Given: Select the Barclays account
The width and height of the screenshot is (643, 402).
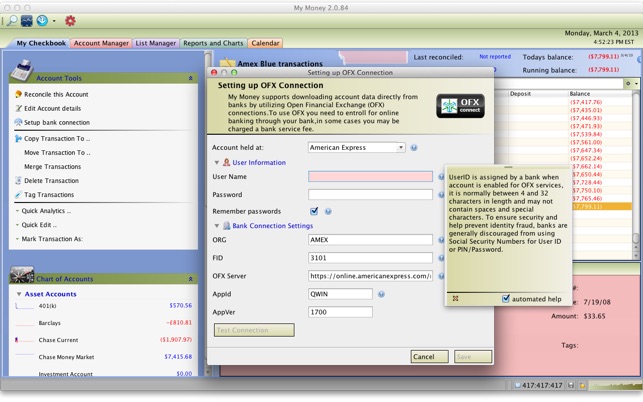Looking at the screenshot, I should click(103, 323).
